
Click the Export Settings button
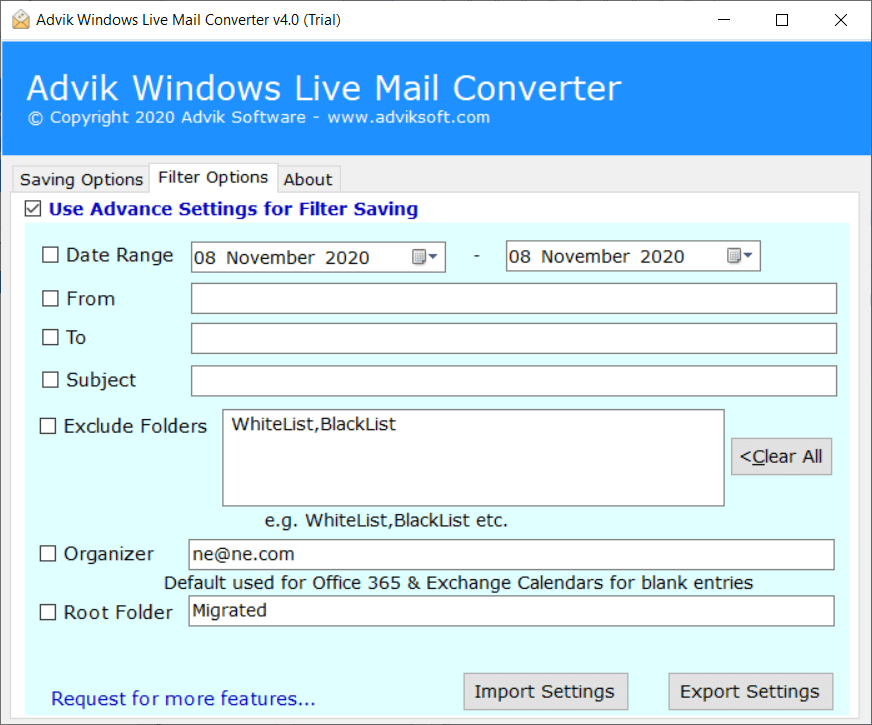(750, 691)
